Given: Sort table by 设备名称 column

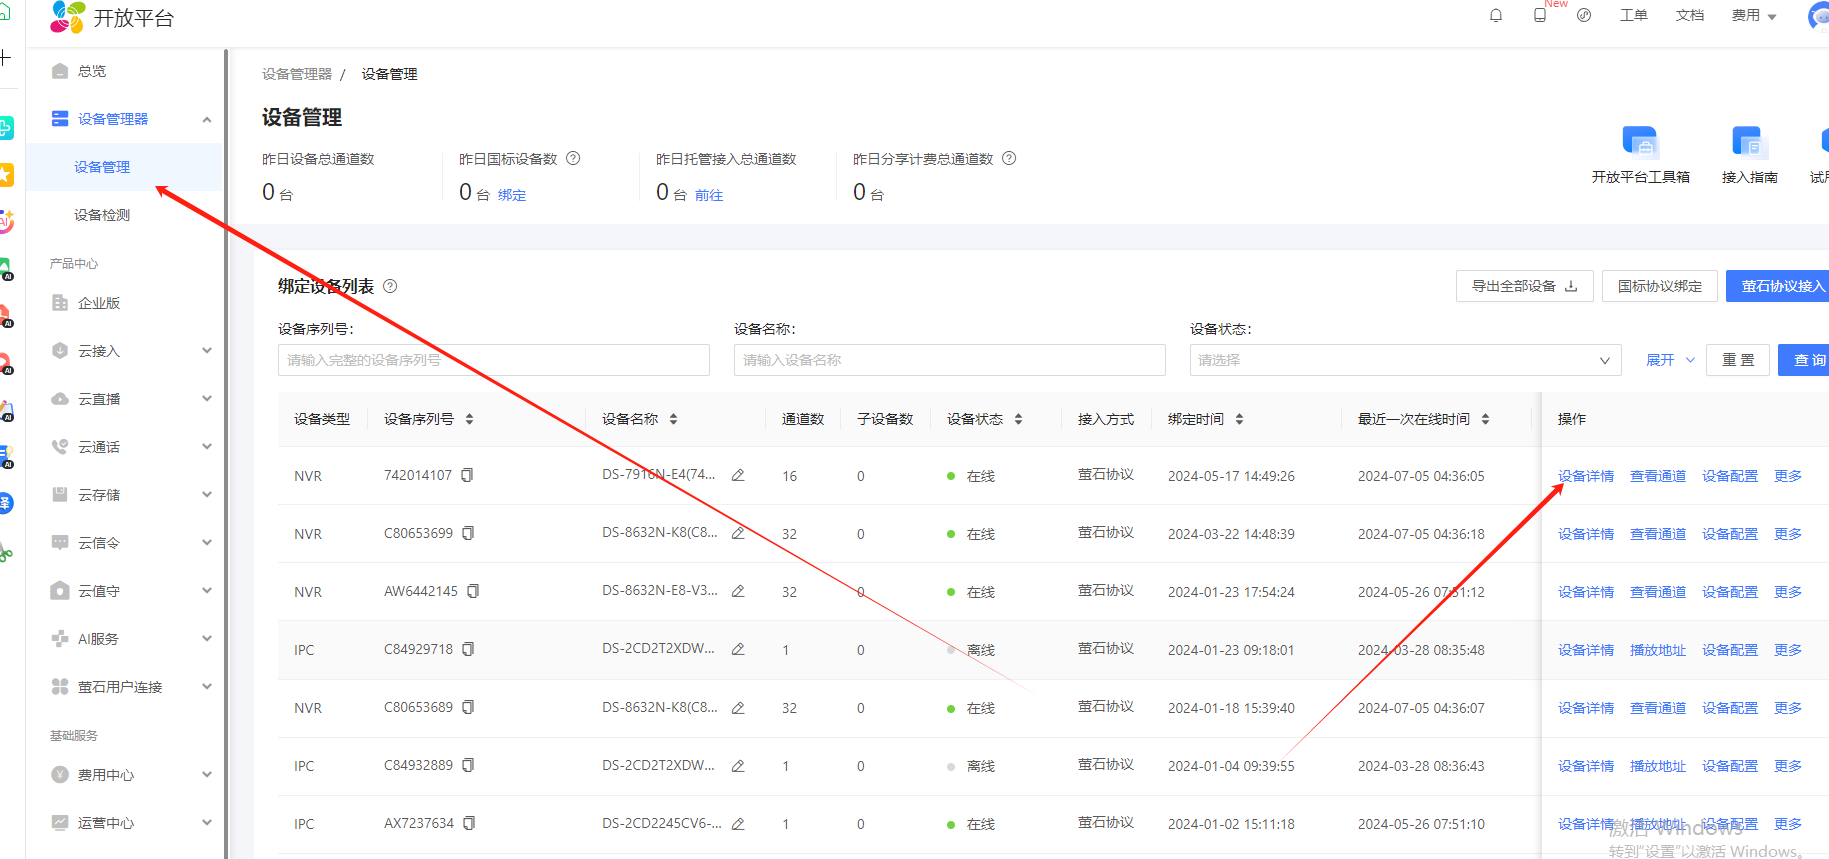Looking at the screenshot, I should coord(673,419).
